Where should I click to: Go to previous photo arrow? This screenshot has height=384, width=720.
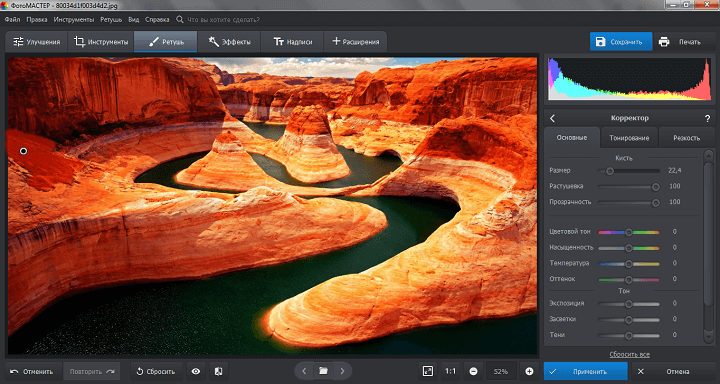(304, 371)
